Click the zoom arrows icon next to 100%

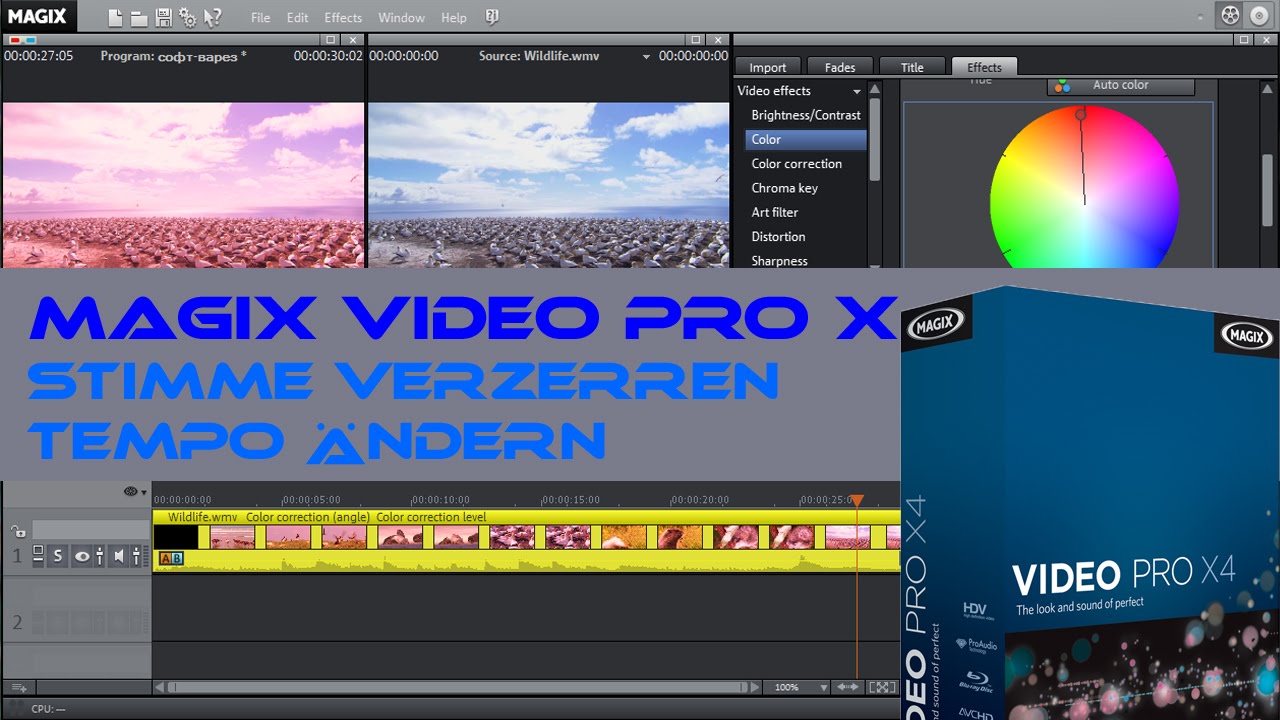tap(848, 687)
